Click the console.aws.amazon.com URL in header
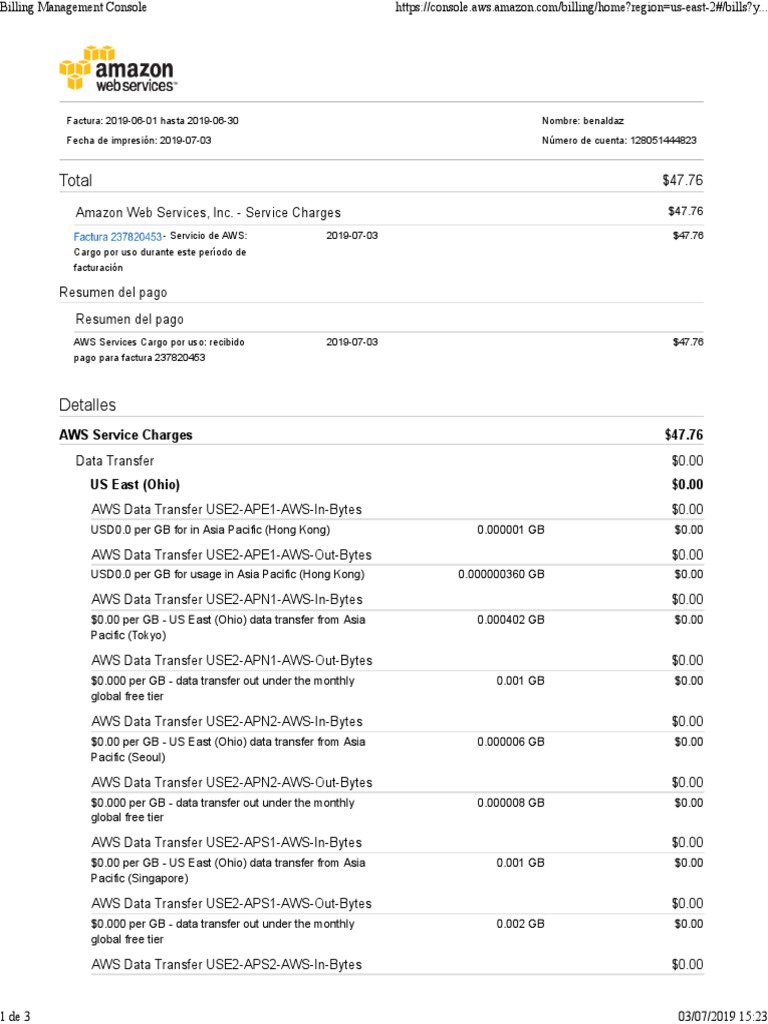Viewport: 768px width, 1024px height. (x=581, y=8)
